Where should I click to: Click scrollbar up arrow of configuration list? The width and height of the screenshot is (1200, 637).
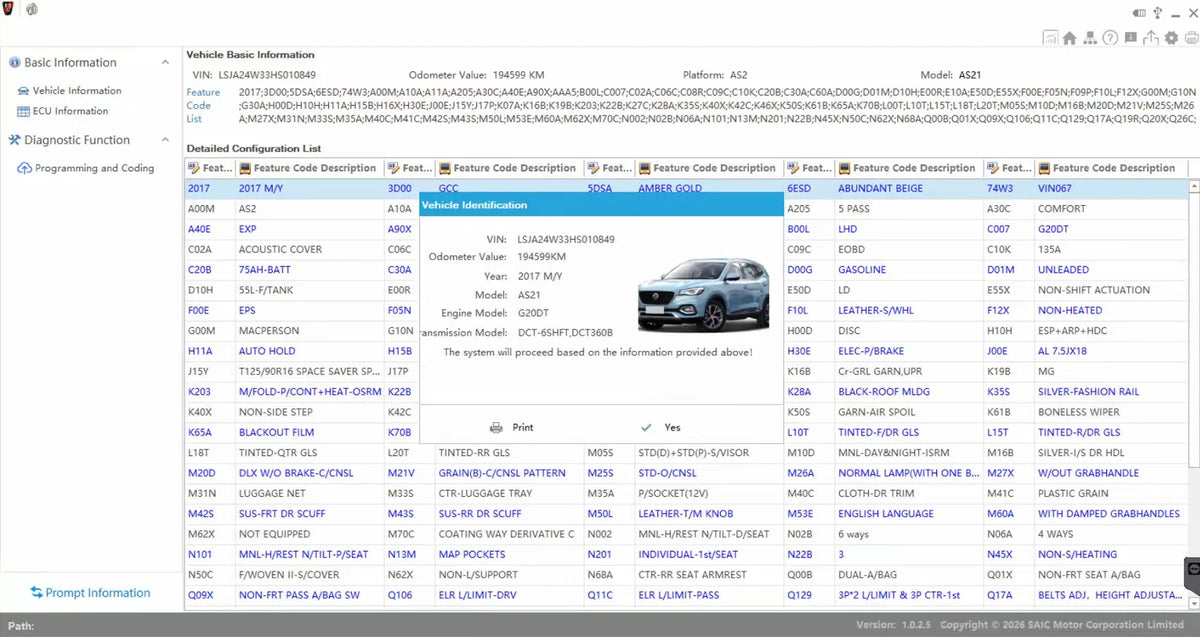click(x=1192, y=187)
